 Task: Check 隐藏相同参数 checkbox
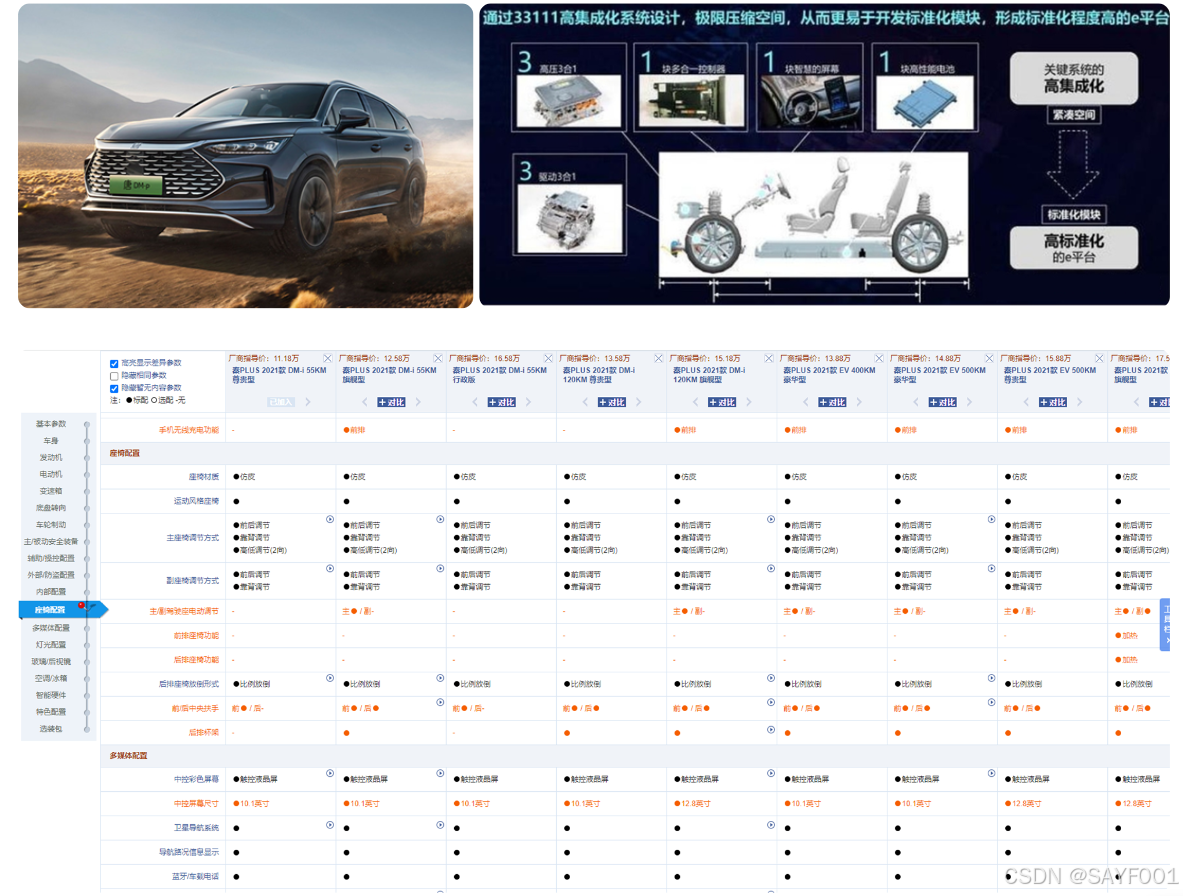[x=114, y=376]
